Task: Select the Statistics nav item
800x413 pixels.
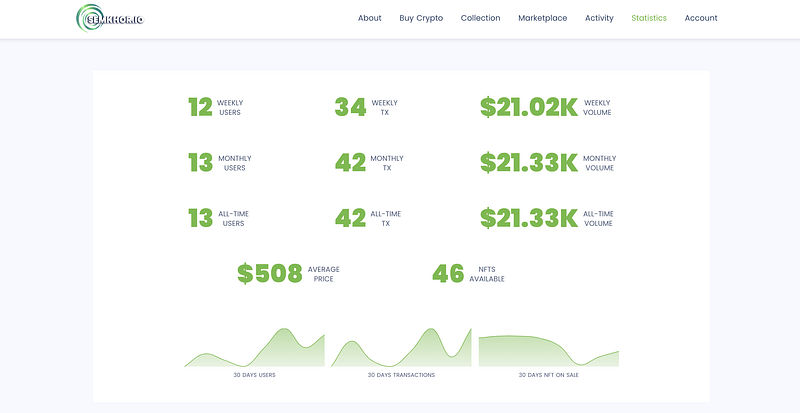Action: (x=648, y=18)
